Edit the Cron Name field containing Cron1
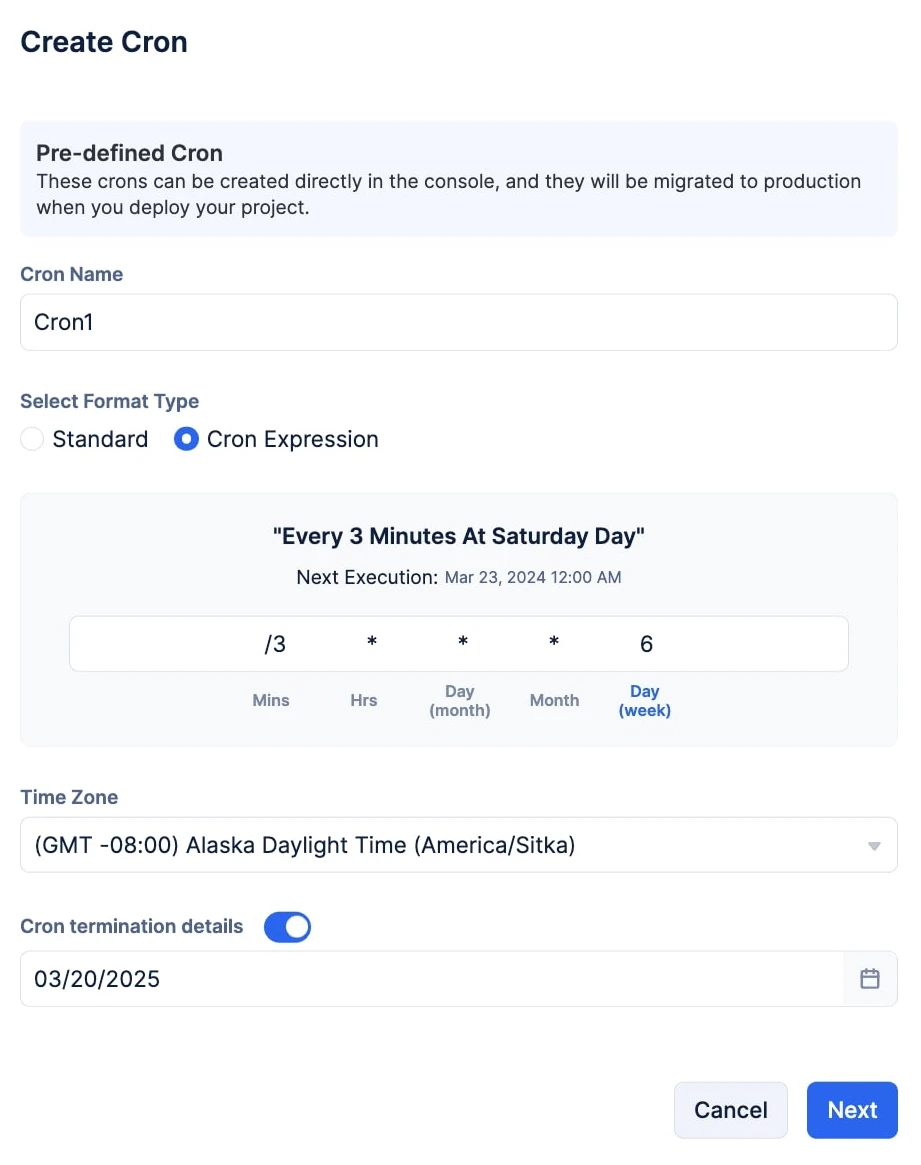Image resolution: width=921 pixels, height=1165 pixels. 459,322
